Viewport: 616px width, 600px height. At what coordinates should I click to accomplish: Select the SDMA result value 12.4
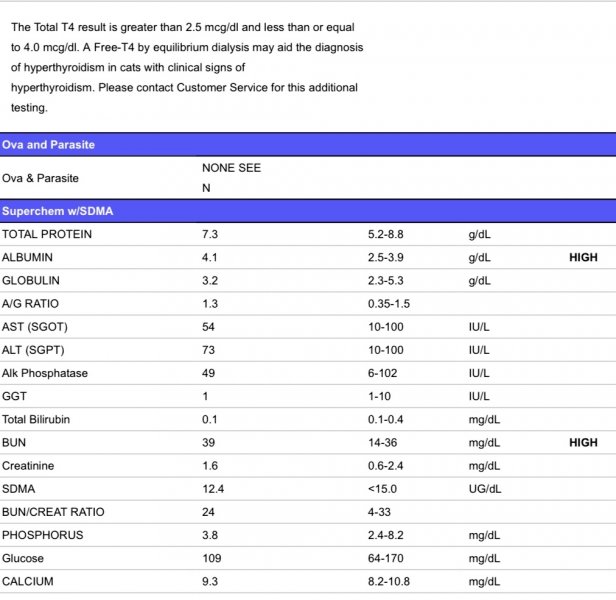(213, 489)
